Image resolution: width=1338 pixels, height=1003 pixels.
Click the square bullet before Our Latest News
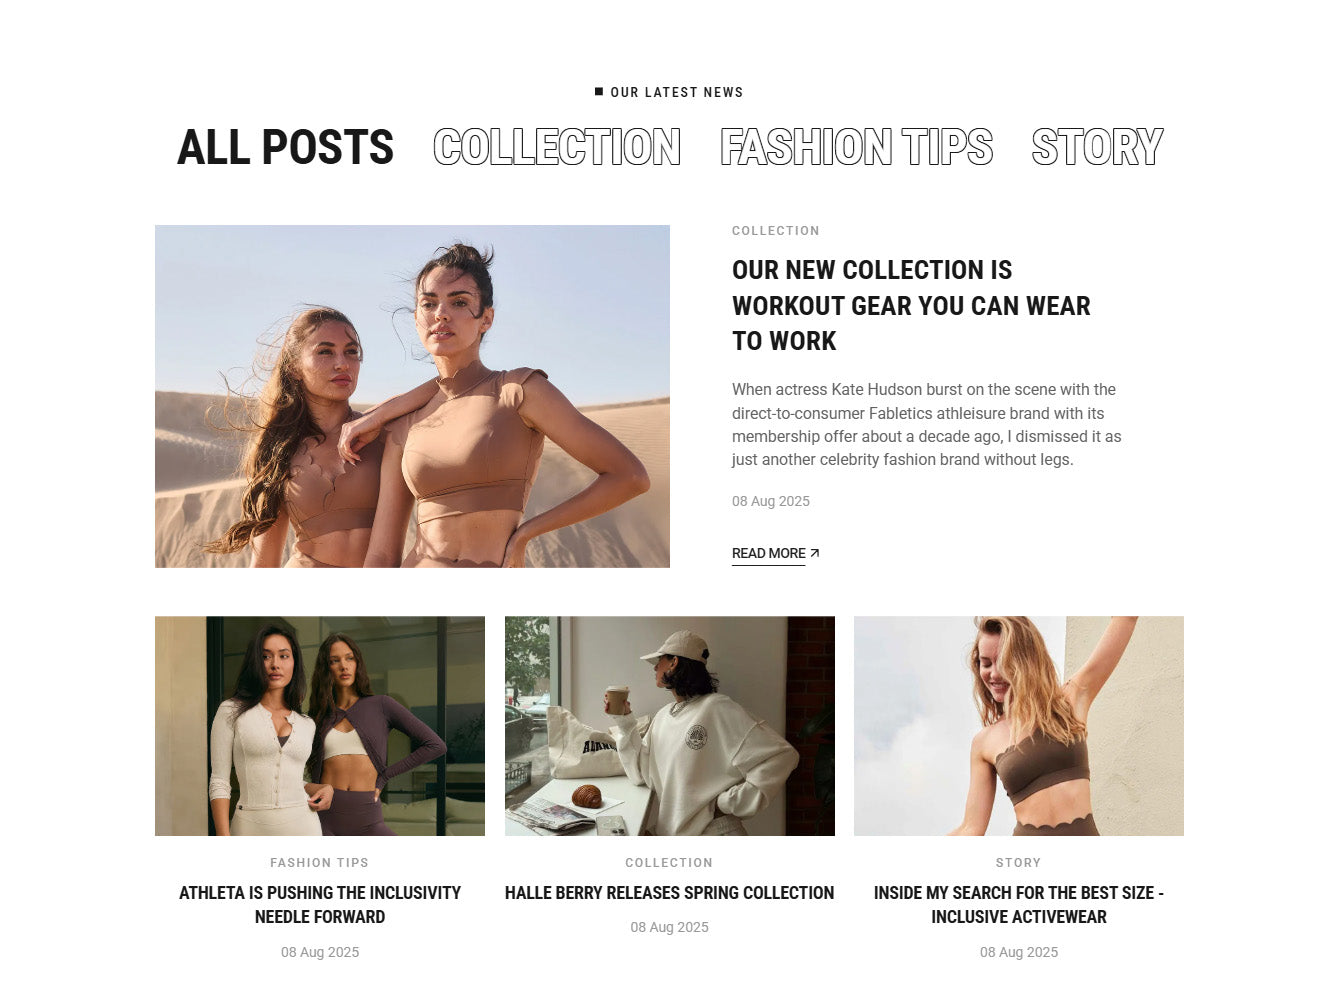point(599,92)
